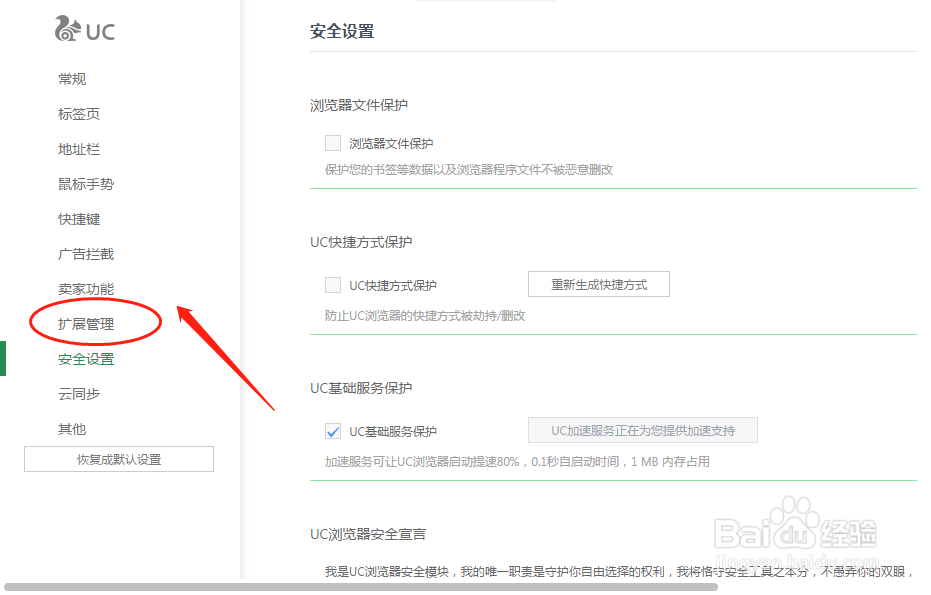The height and width of the screenshot is (595, 931).
Task: Uncheck the UC基础服务保护 checkbox
Action: point(333,431)
